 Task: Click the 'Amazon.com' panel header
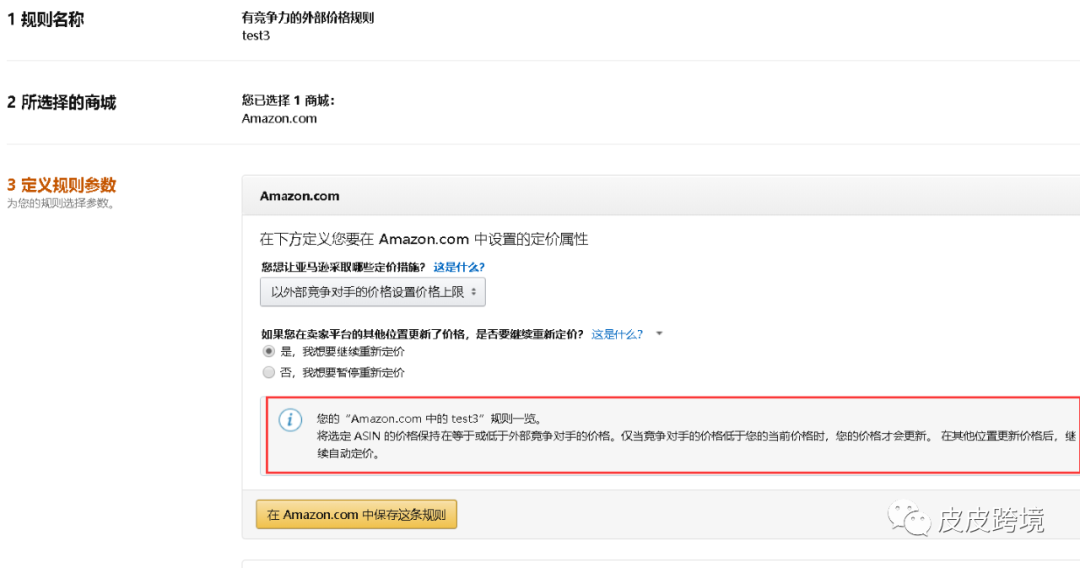pyautogui.click(x=300, y=196)
